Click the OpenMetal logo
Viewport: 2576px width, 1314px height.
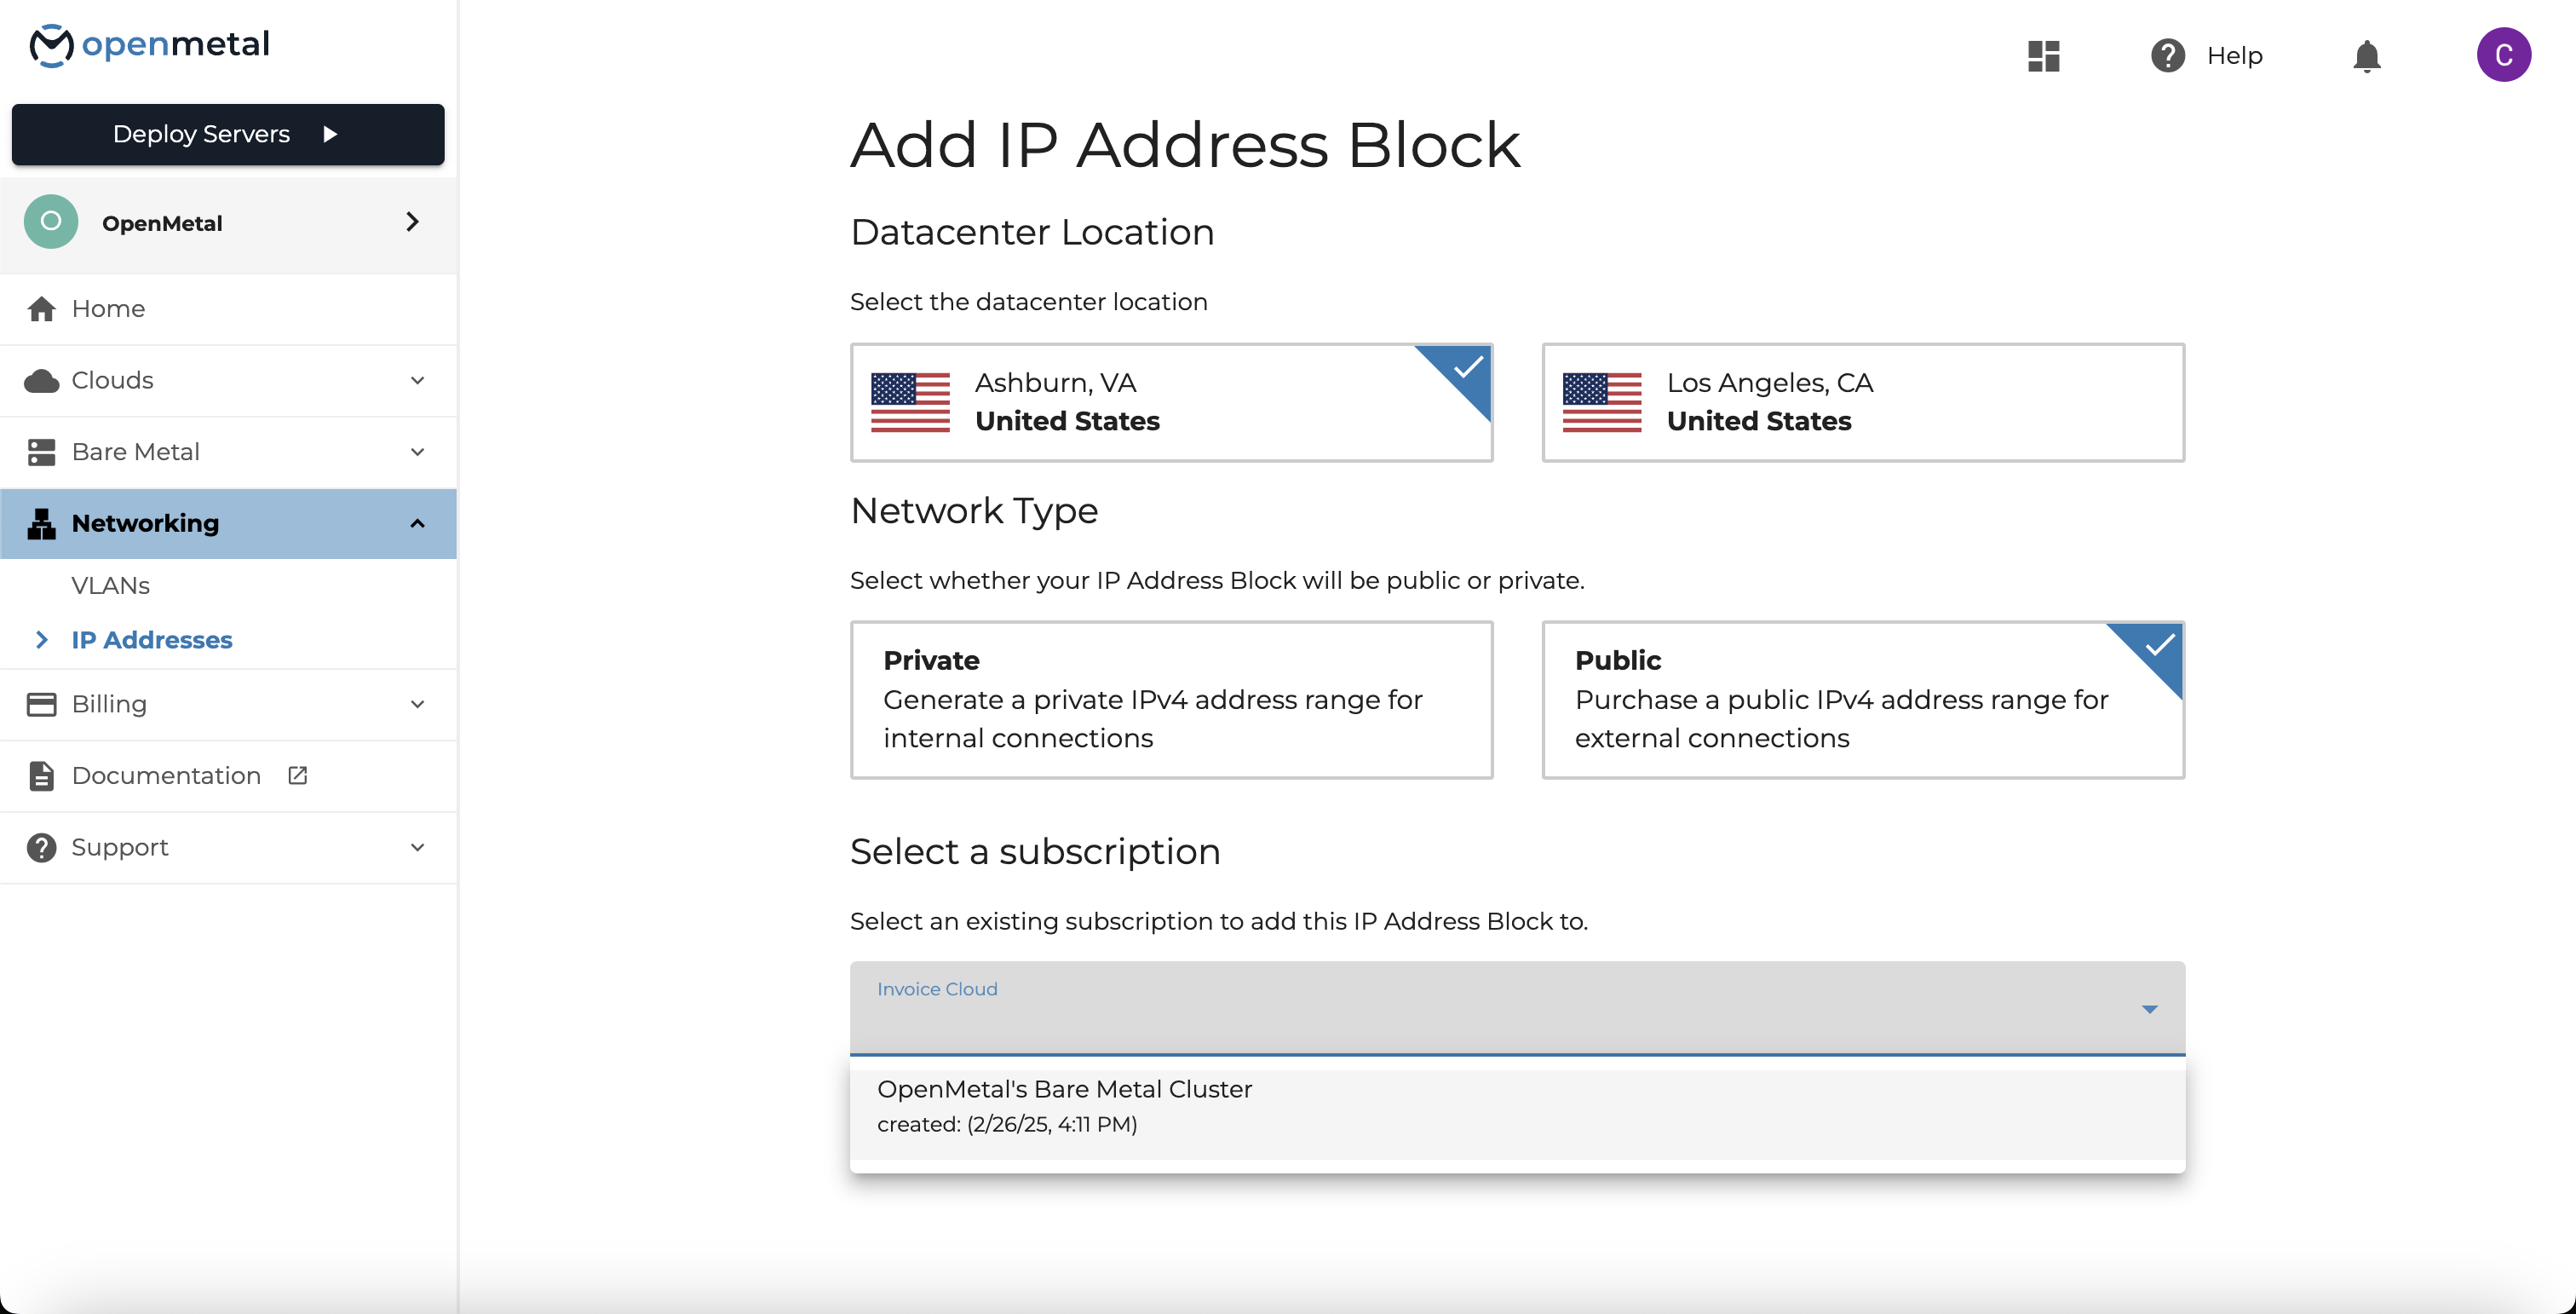coord(148,44)
